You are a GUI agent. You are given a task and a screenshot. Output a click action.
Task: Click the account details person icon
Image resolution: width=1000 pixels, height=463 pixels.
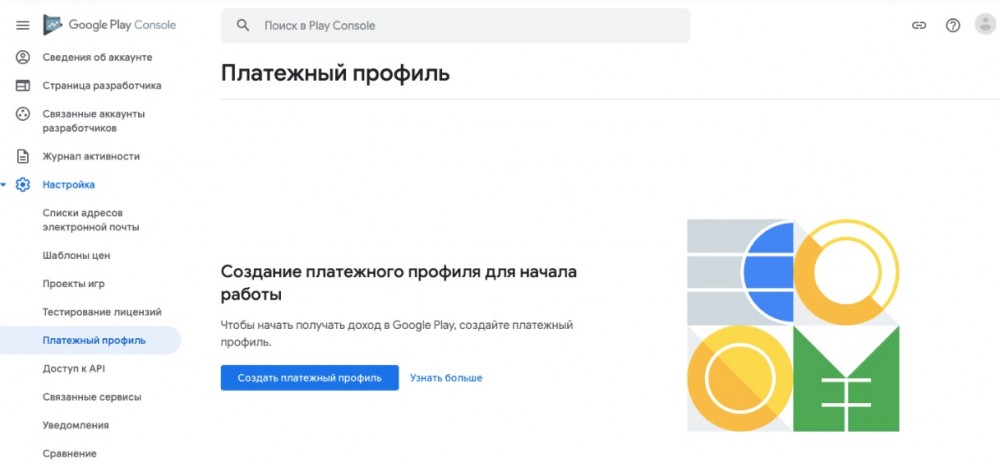[x=23, y=57]
